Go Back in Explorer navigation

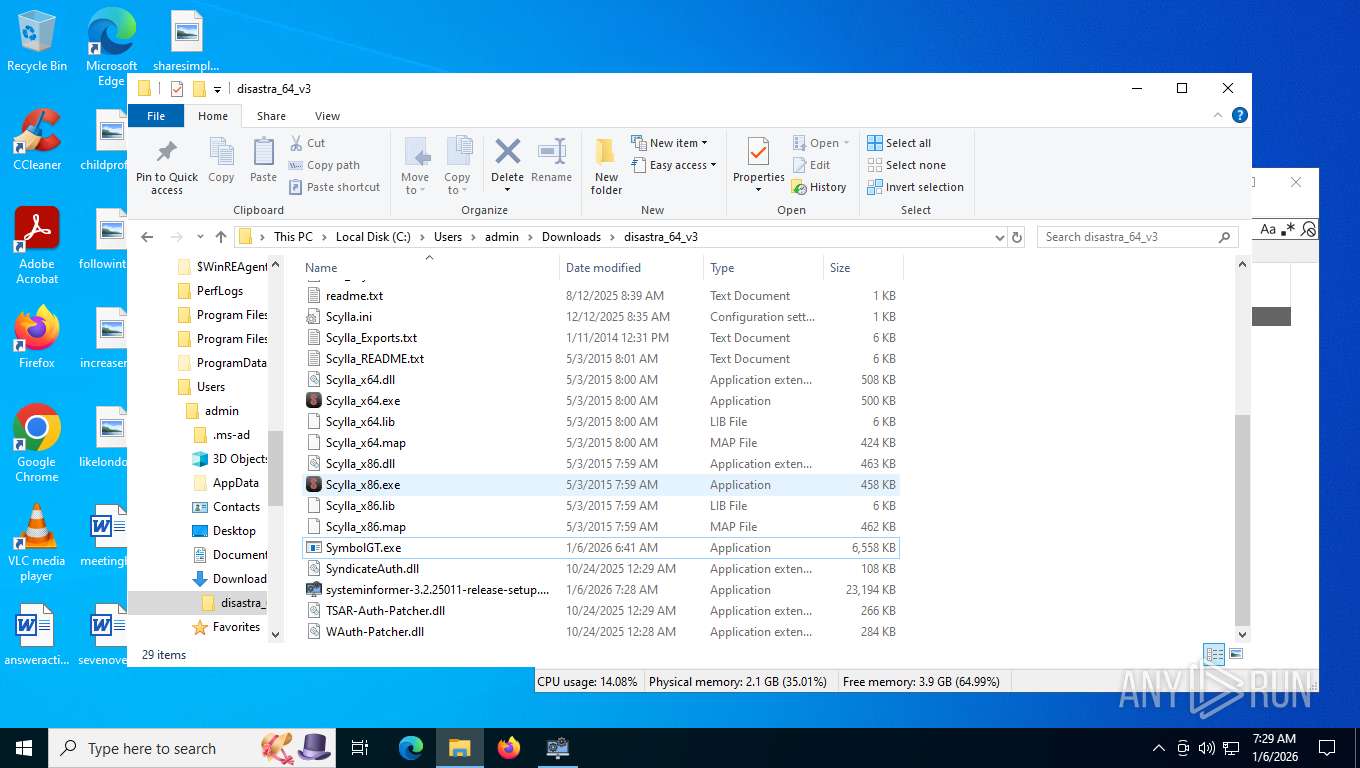[147, 237]
